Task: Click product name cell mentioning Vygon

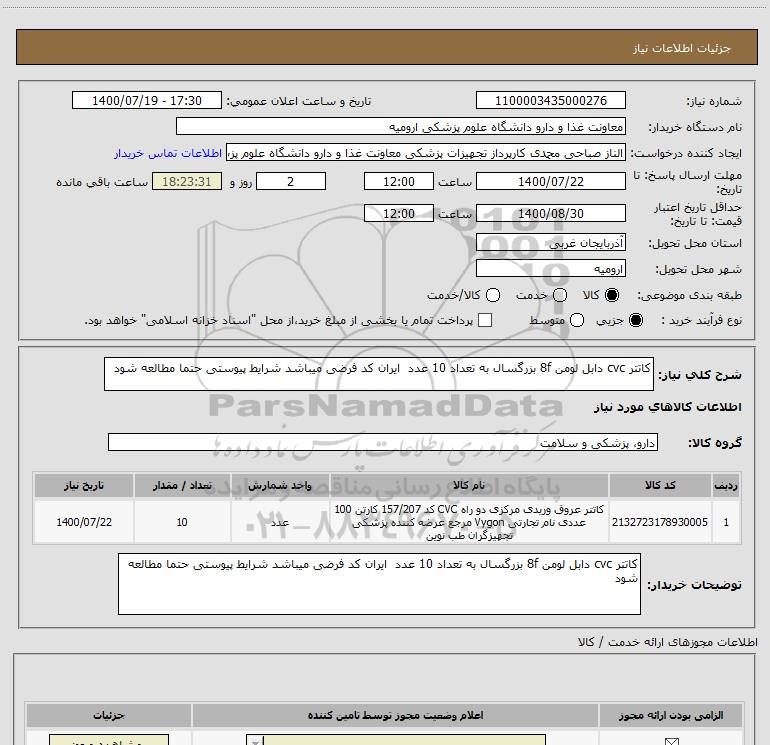Action: click(469, 522)
